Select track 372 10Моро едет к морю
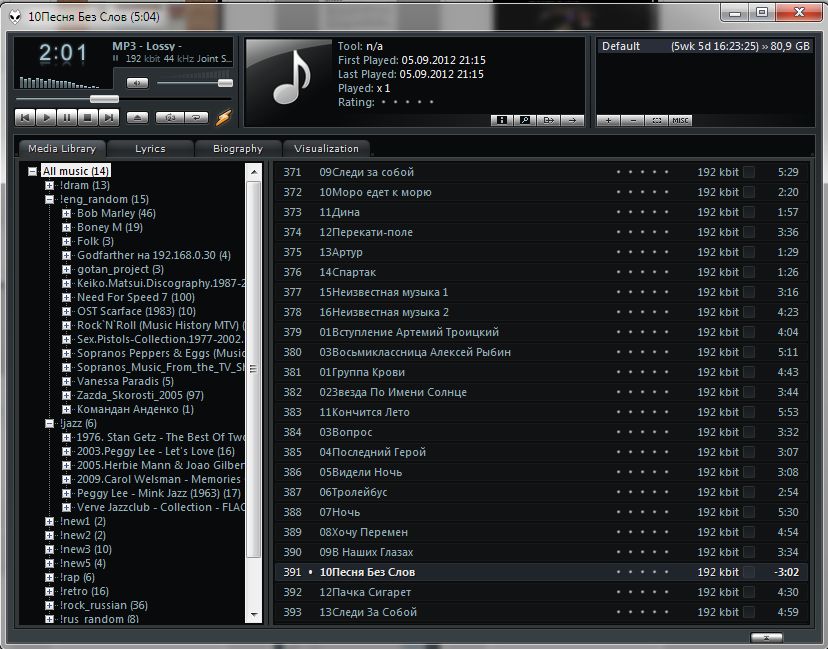 click(x=541, y=192)
